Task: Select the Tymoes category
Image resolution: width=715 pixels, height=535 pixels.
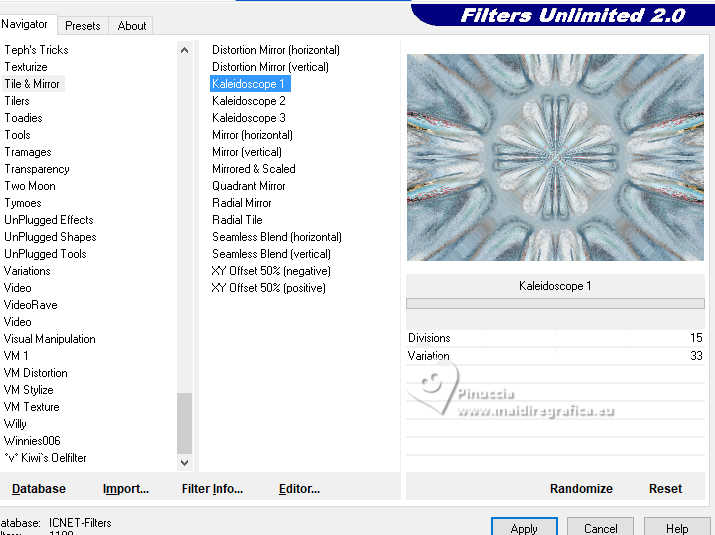Action: click(23, 203)
